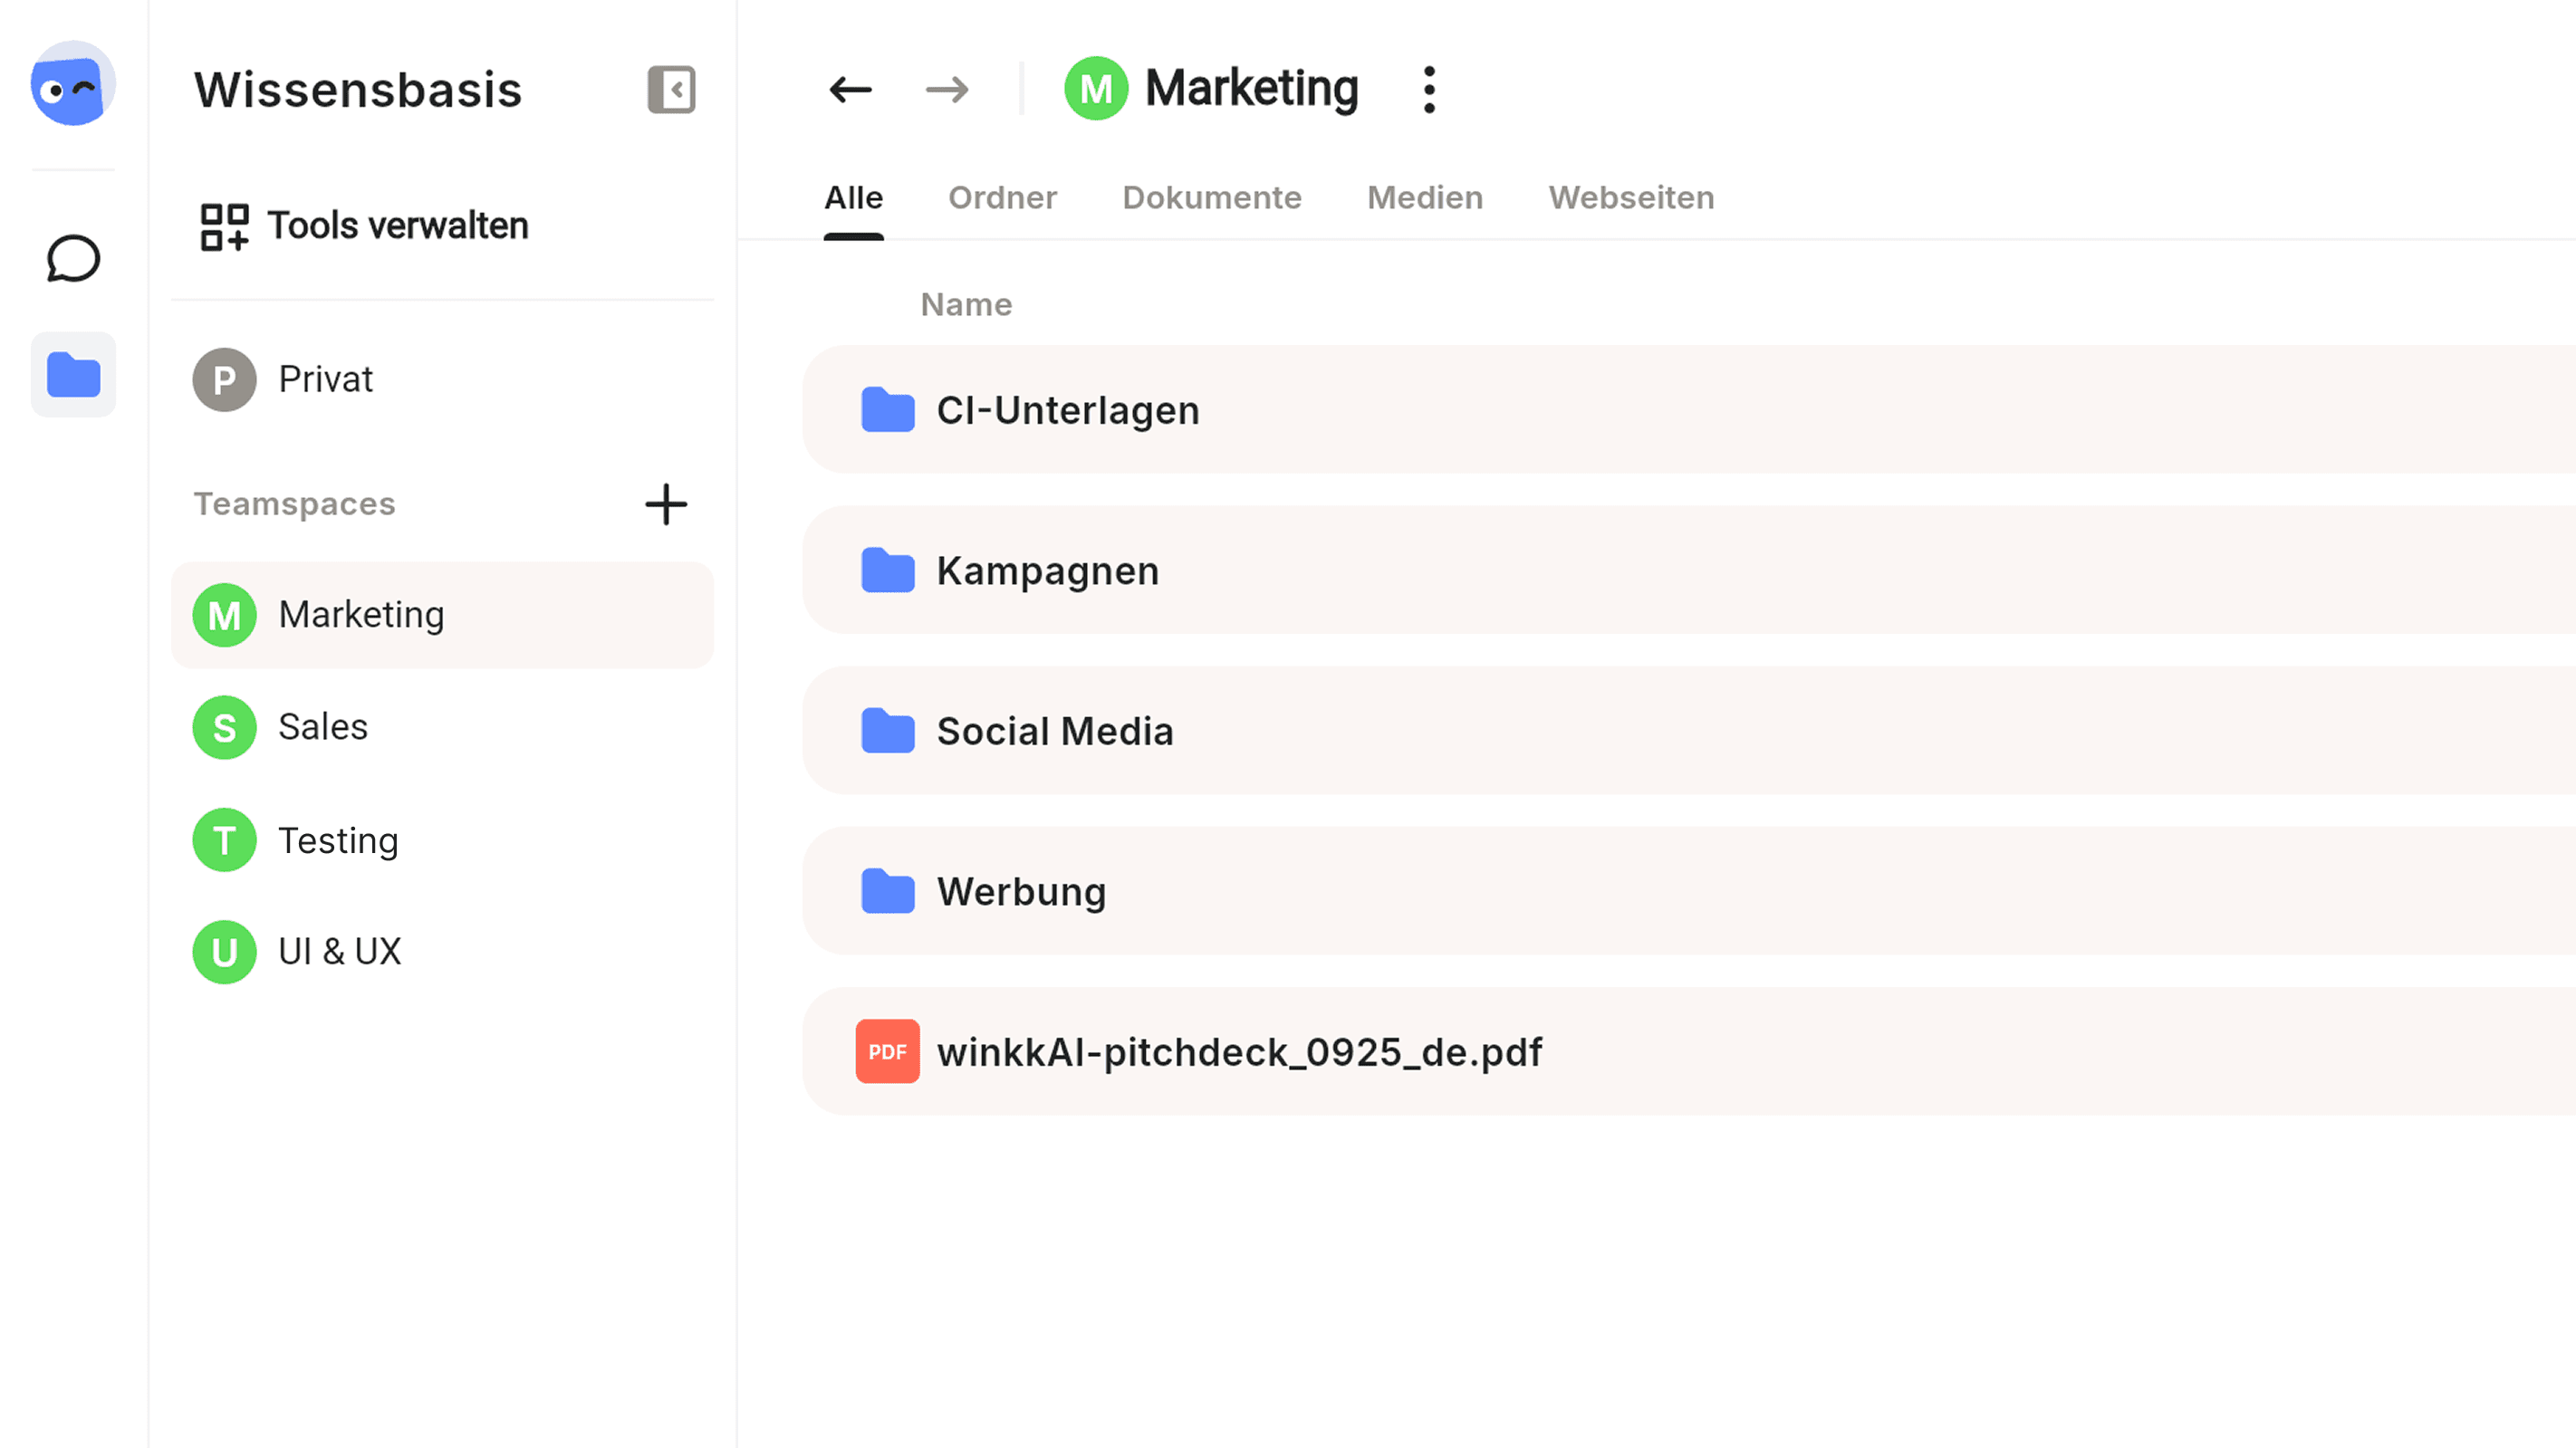The image size is (2576, 1448).
Task: Select the Sales teamspace
Action: pyautogui.click(x=322, y=727)
